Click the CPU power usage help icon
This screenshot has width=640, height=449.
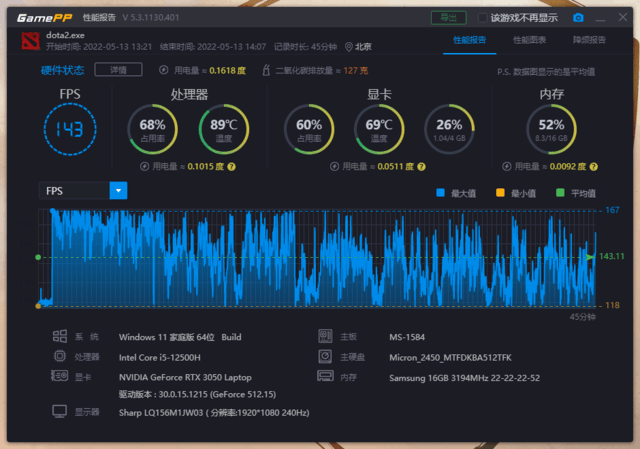pyautogui.click(x=231, y=166)
